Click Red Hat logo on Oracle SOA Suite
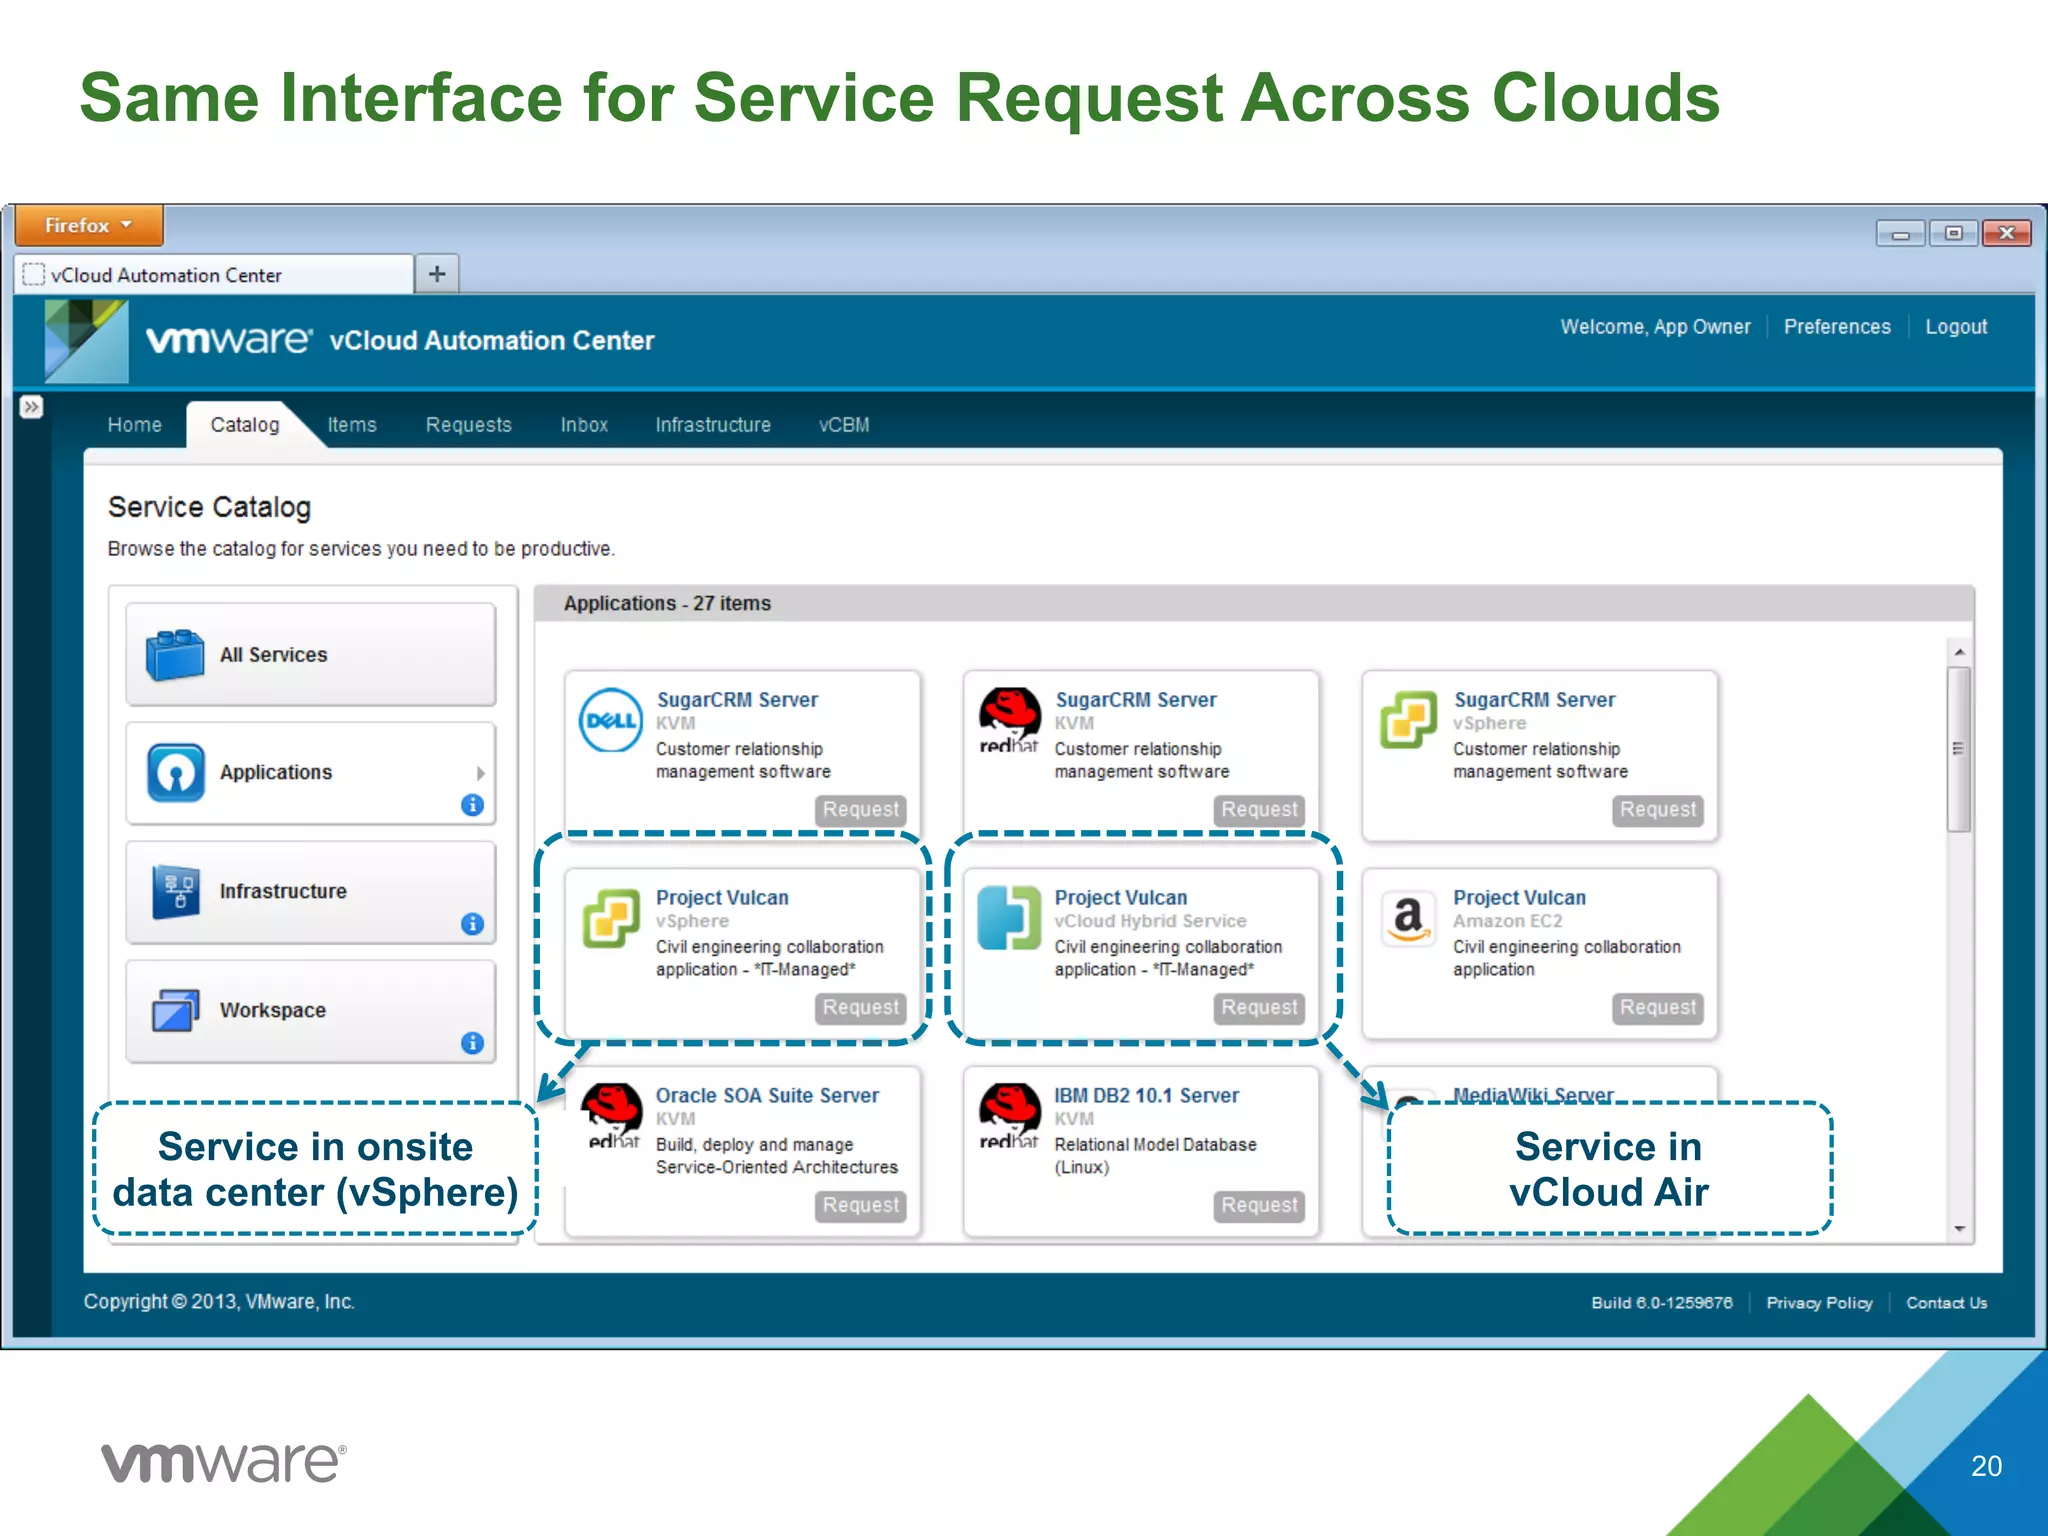This screenshot has height=1536, width=2048. click(612, 1116)
